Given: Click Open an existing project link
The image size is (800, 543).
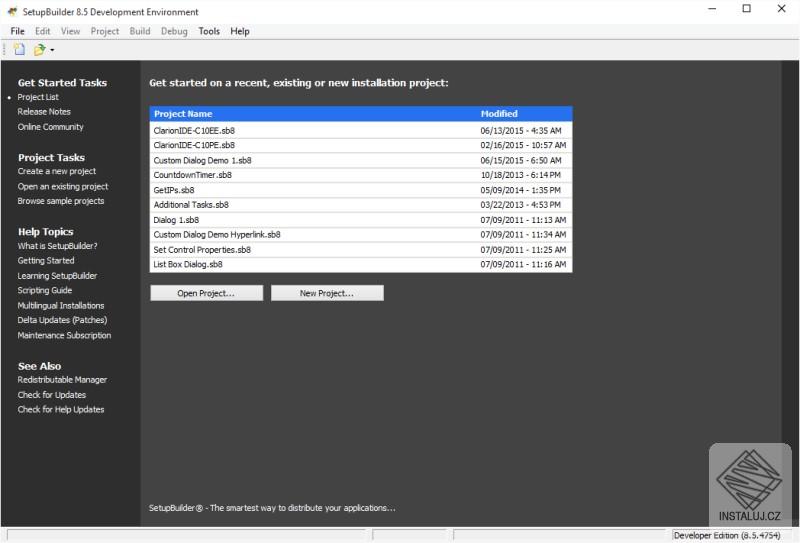Looking at the screenshot, I should (63, 186).
